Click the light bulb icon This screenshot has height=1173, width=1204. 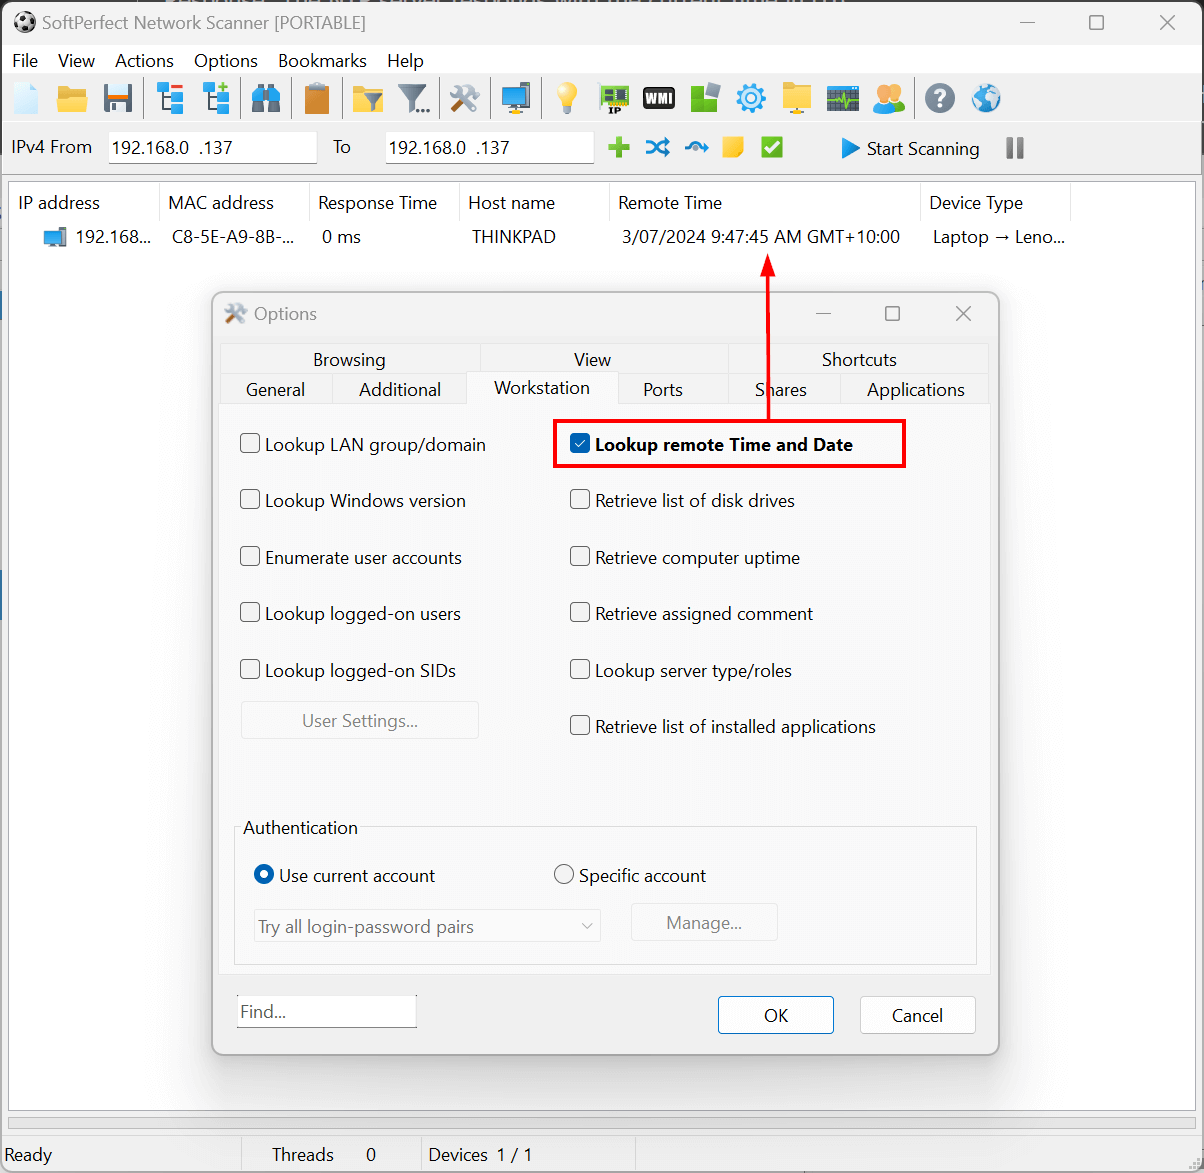point(567,98)
